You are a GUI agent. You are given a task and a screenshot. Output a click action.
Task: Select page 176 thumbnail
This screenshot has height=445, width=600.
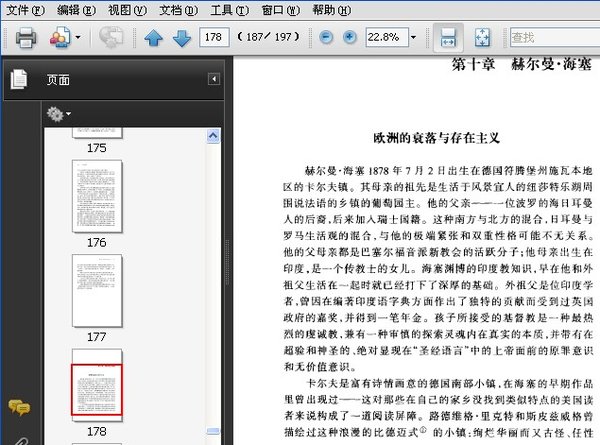pos(97,196)
